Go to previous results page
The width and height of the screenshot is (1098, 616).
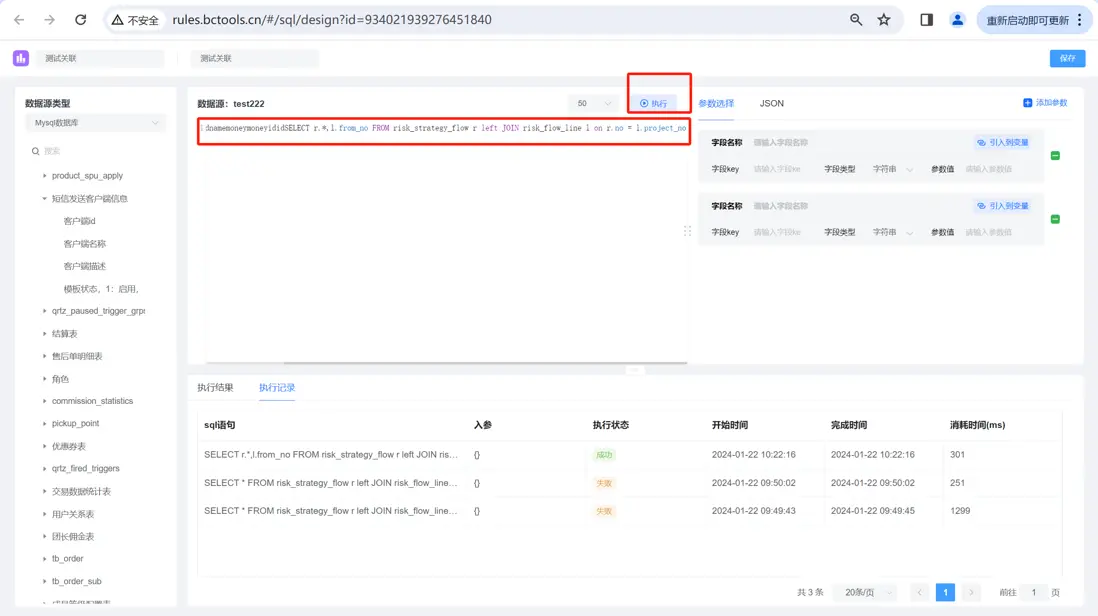click(x=919, y=592)
